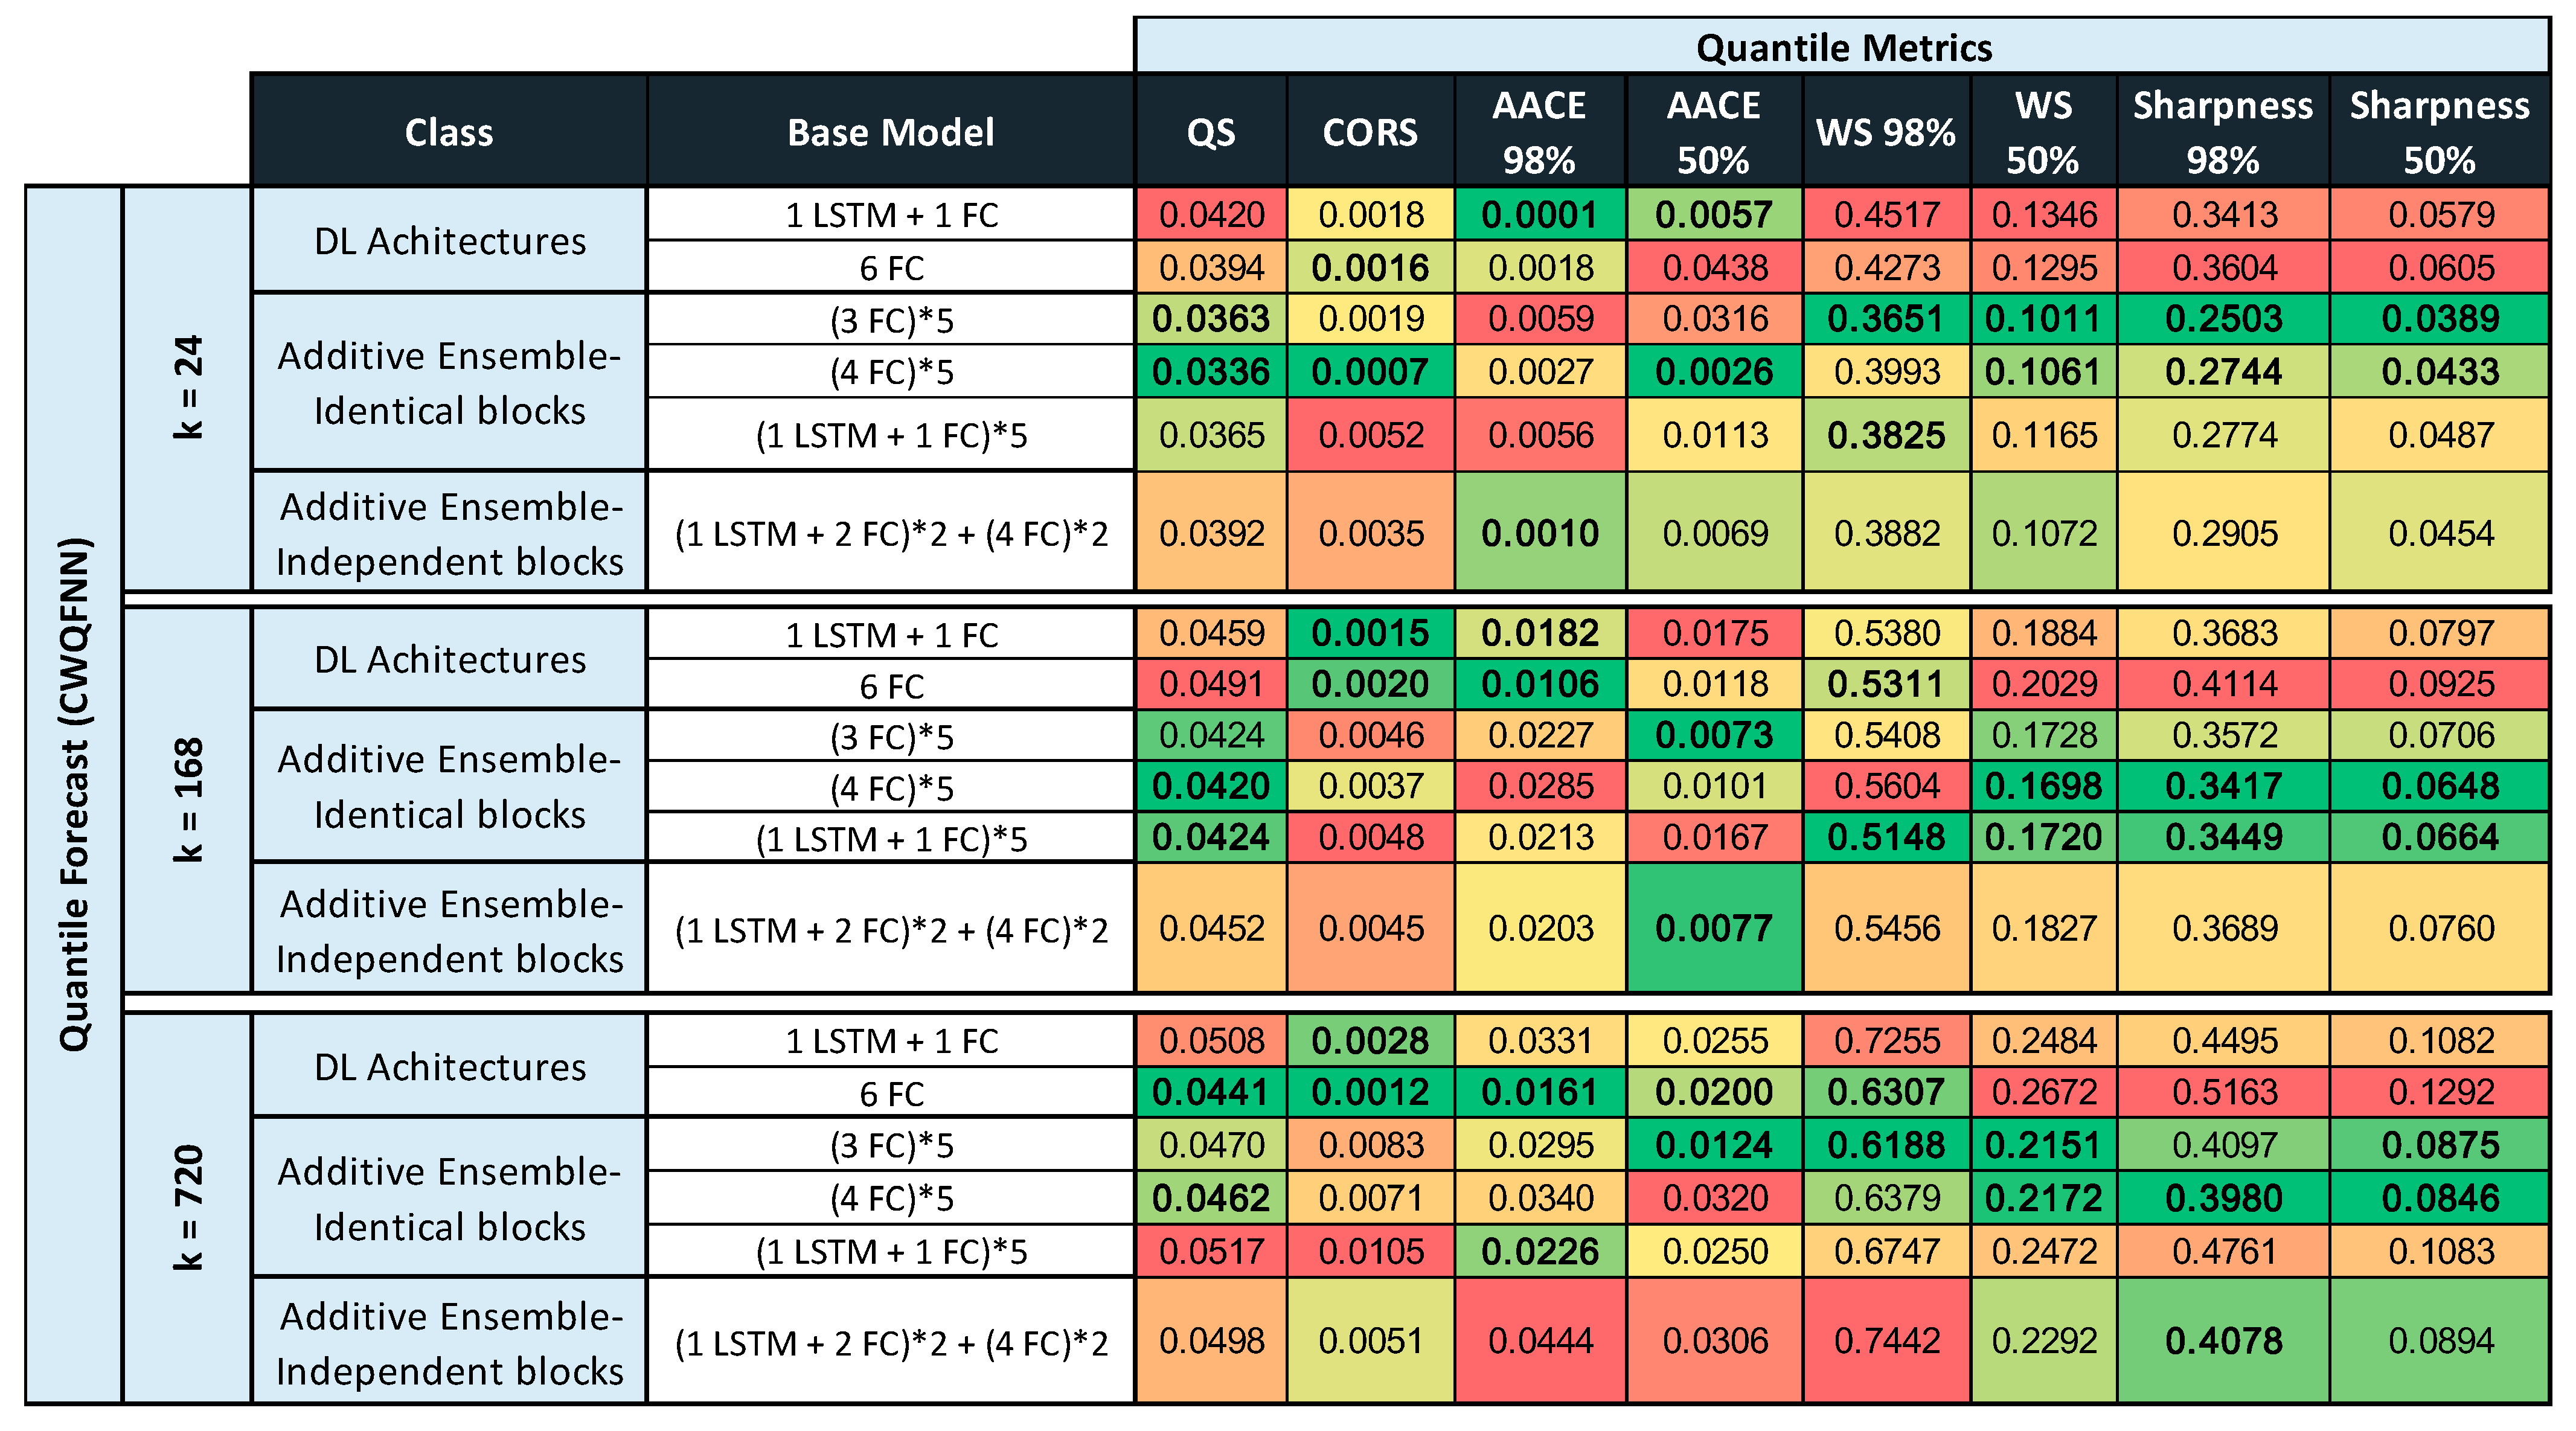Click the WS 98% column header
Screen dimensions: 2576x1431
pos(1885,132)
